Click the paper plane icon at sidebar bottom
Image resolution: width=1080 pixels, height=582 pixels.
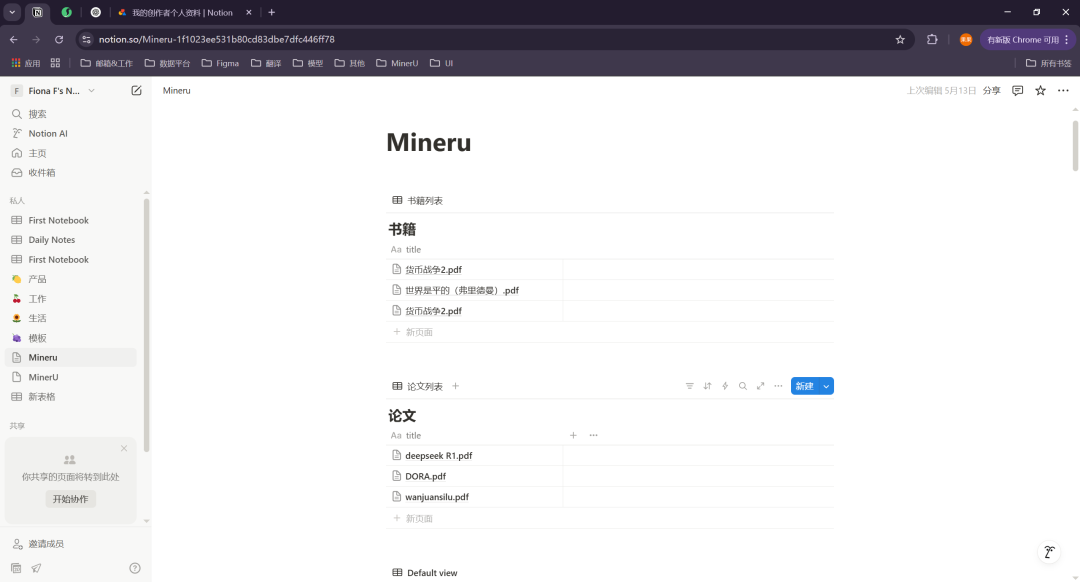tap(36, 568)
